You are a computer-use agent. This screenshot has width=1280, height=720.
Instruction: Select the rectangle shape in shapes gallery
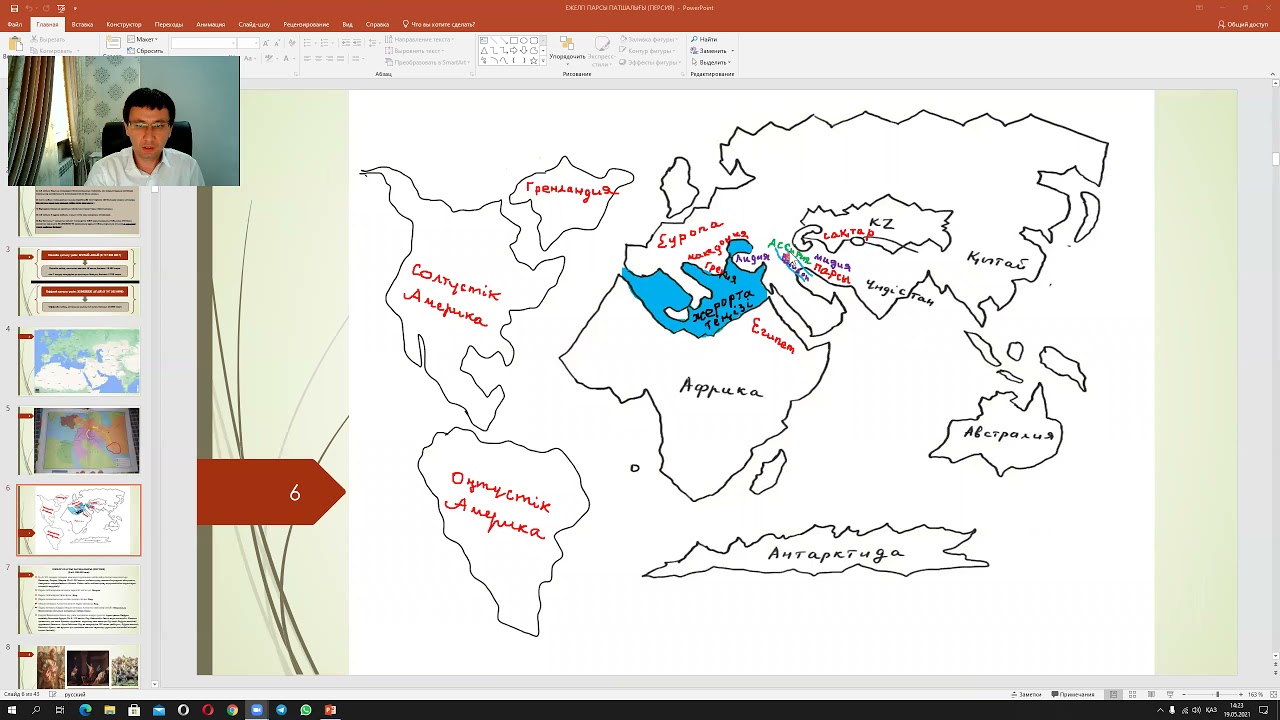pyautogui.click(x=514, y=41)
